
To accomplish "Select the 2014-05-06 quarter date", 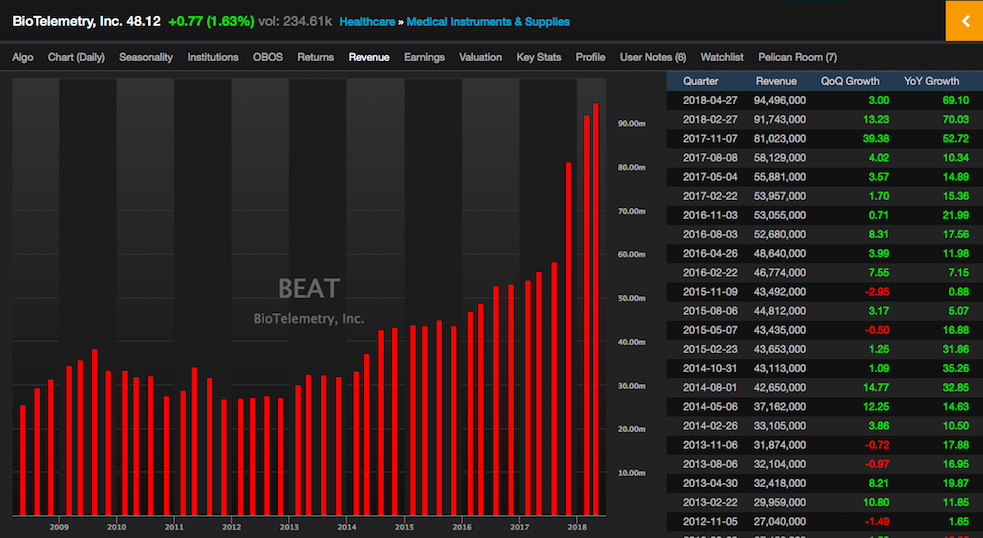I will [x=710, y=406].
